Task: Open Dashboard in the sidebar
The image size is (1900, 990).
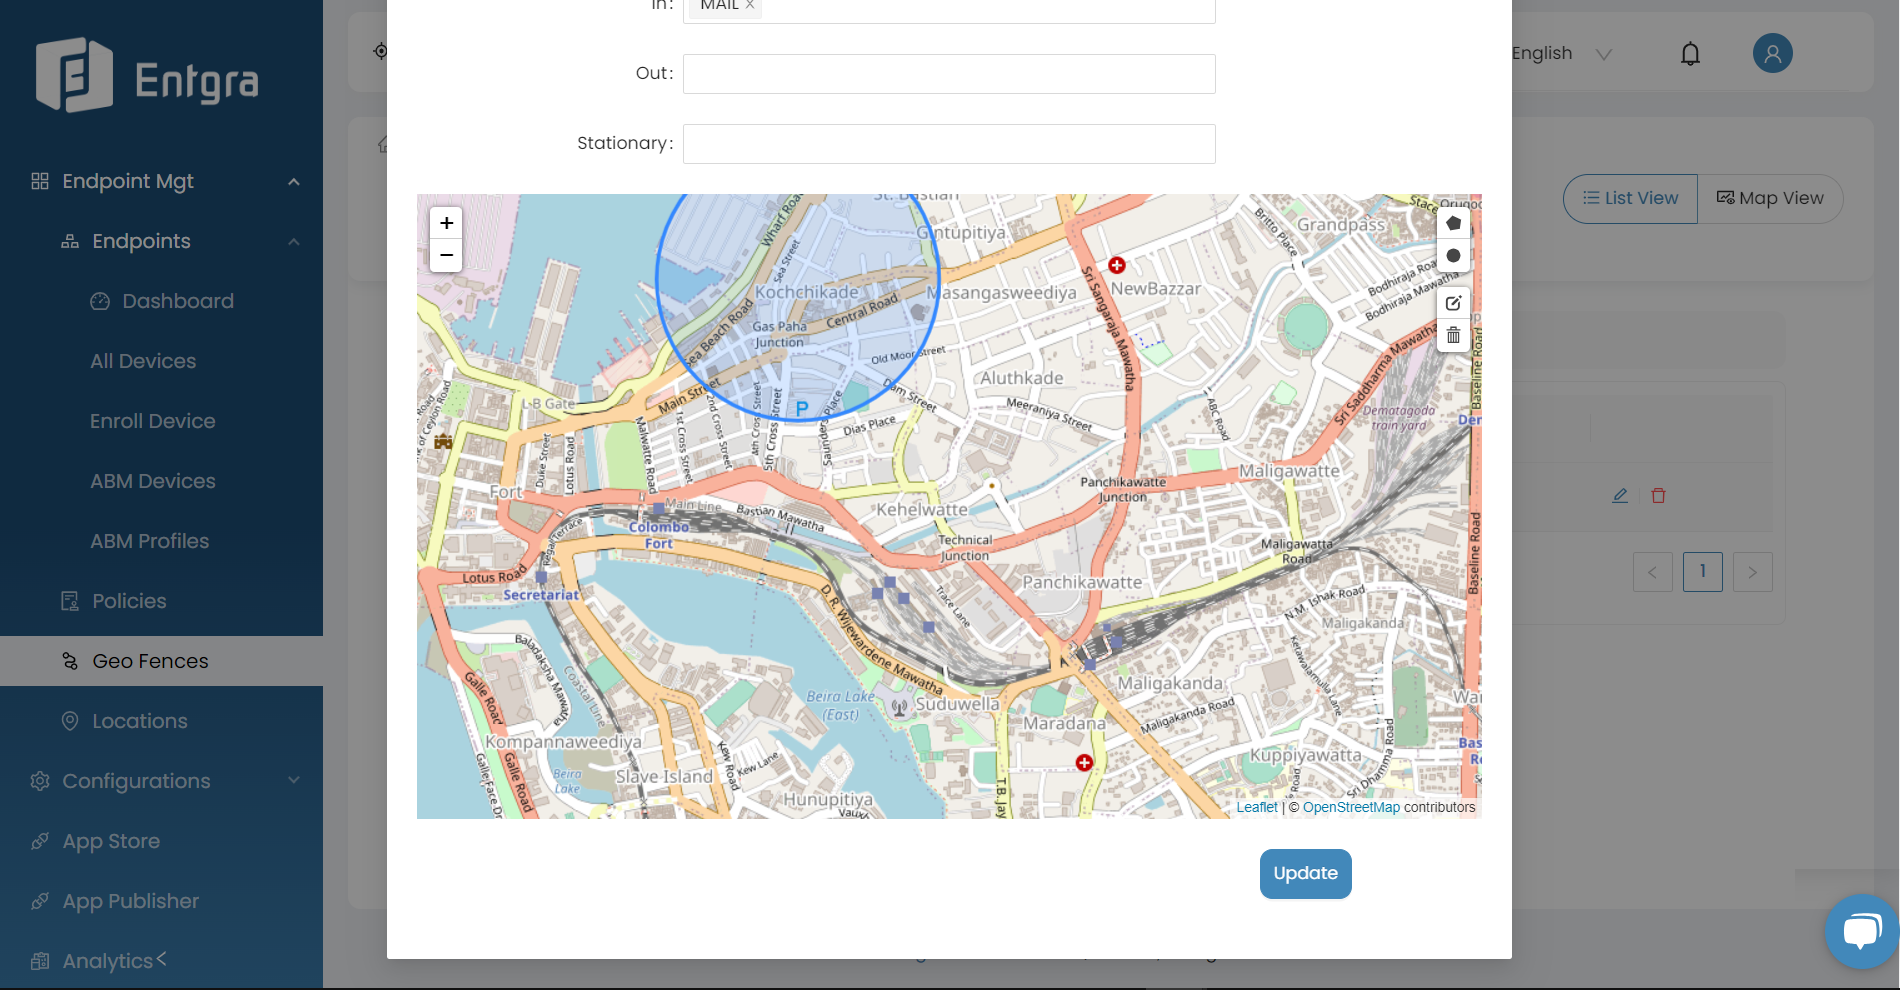Action: click(178, 301)
